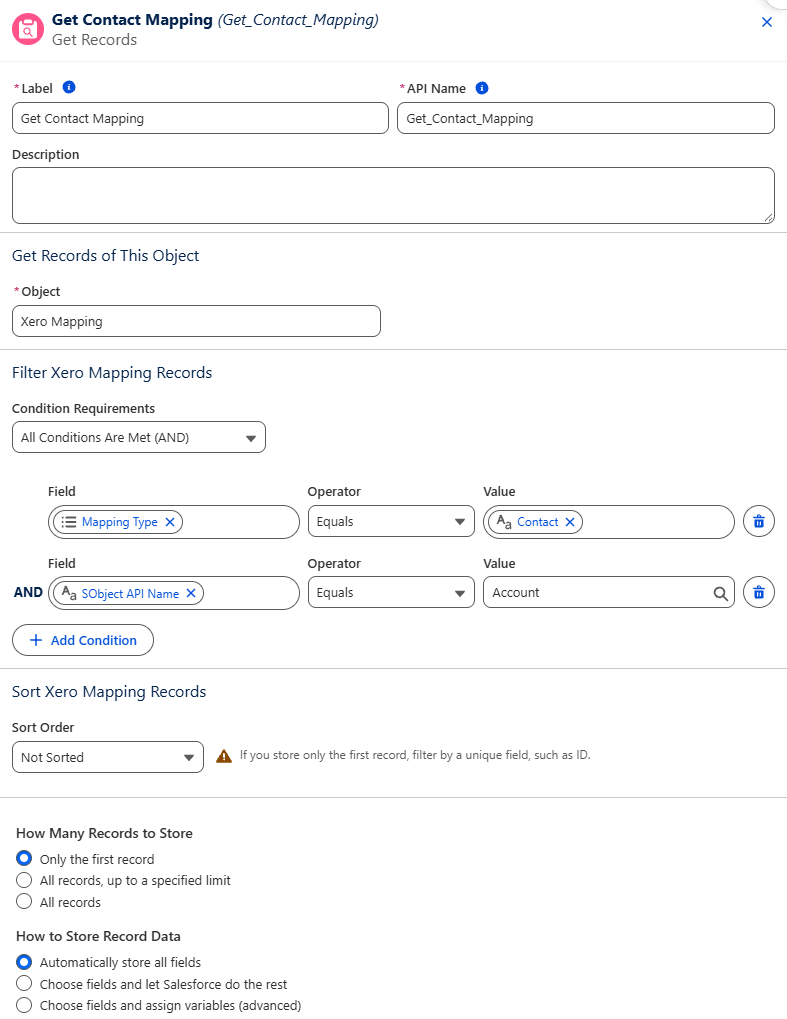Image resolution: width=787 pixels, height=1019 pixels.
Task: Click the Contact value pill
Action: [535, 522]
